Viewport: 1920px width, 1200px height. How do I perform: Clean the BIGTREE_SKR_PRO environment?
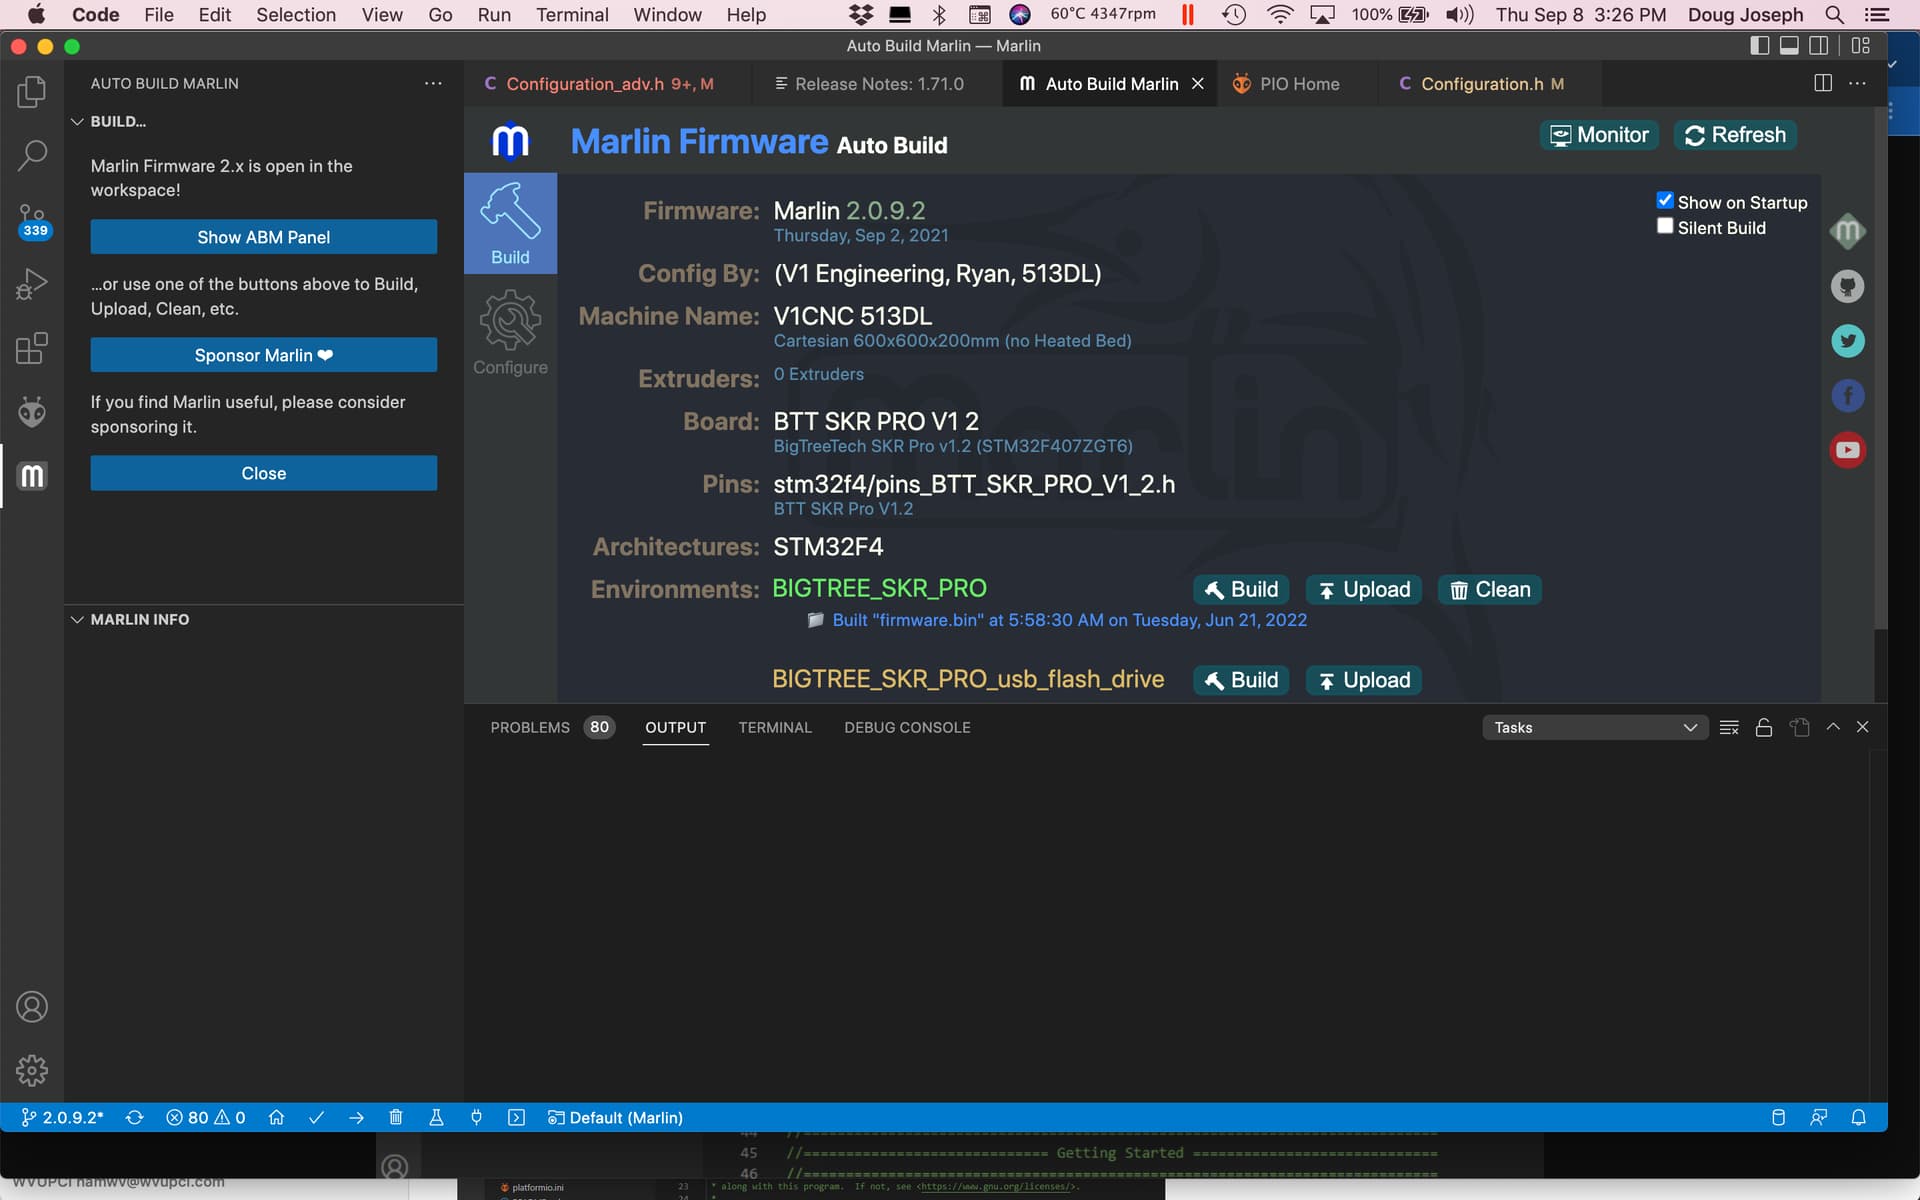[x=1490, y=589]
